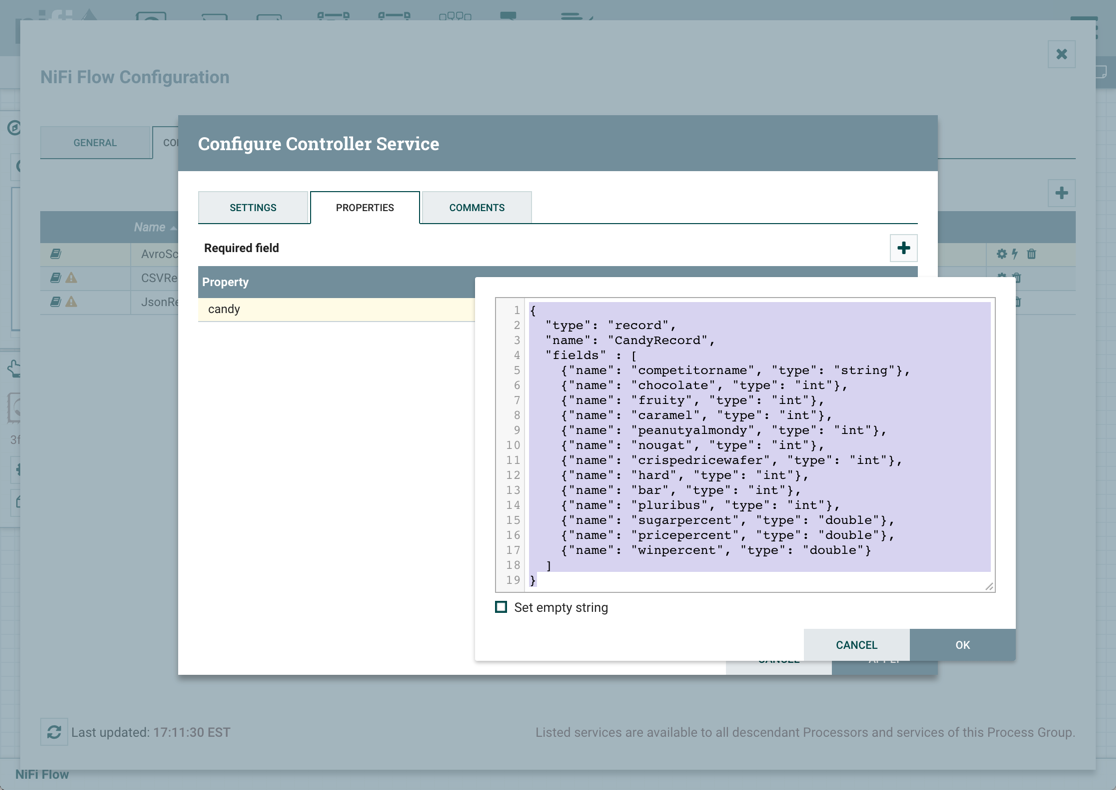Viewport: 1116px width, 790px height.
Task: Click the gear icon in the AvroSchema row
Action: click(x=1001, y=254)
